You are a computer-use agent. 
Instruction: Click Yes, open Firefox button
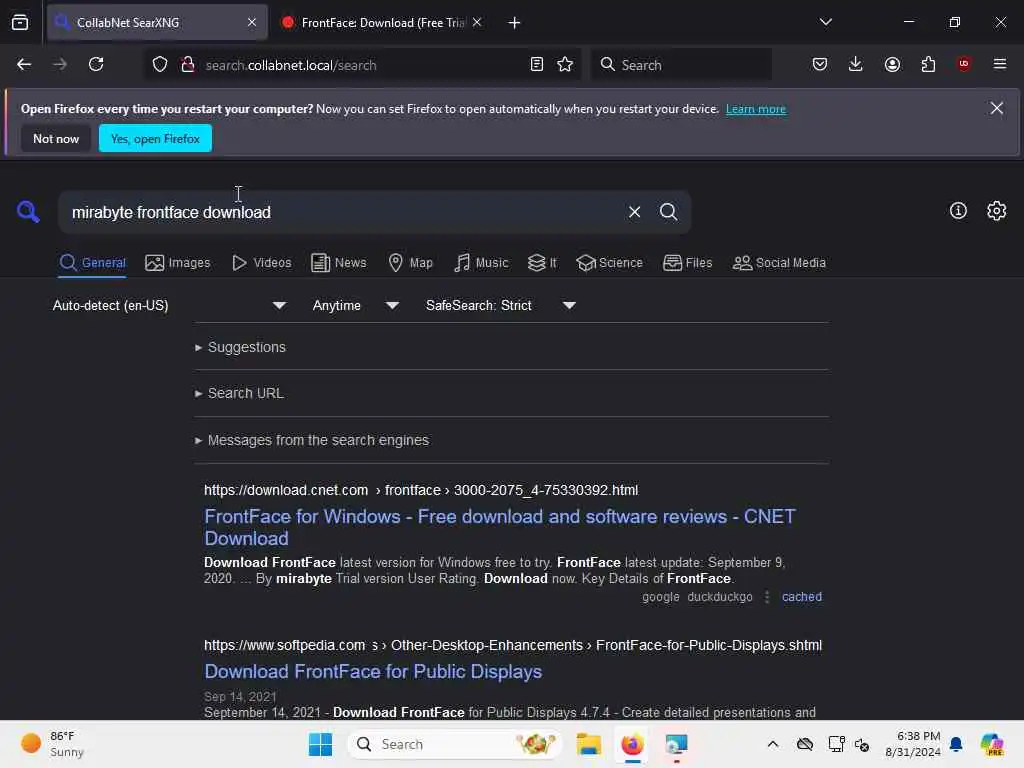click(155, 138)
